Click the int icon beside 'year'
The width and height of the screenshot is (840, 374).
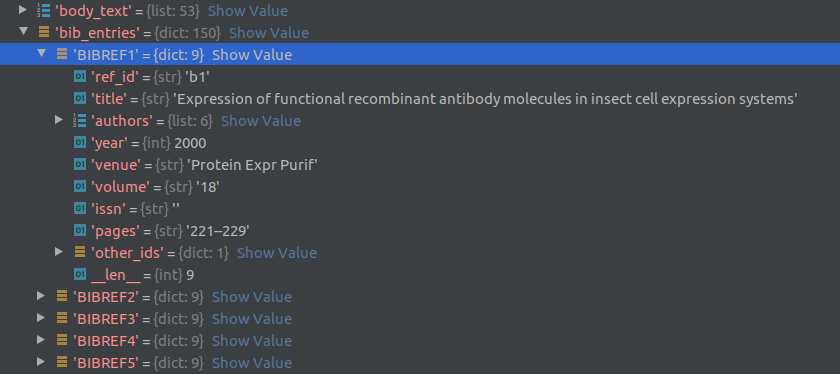click(79, 143)
